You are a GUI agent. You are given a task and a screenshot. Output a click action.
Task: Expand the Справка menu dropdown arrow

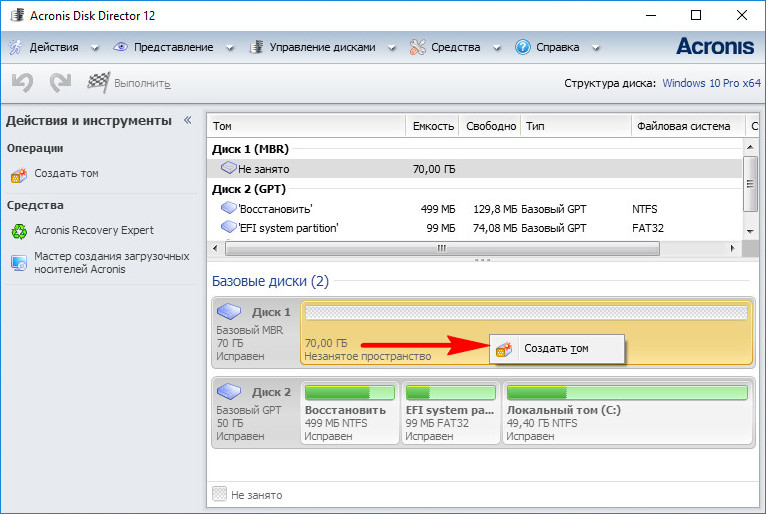pos(596,48)
